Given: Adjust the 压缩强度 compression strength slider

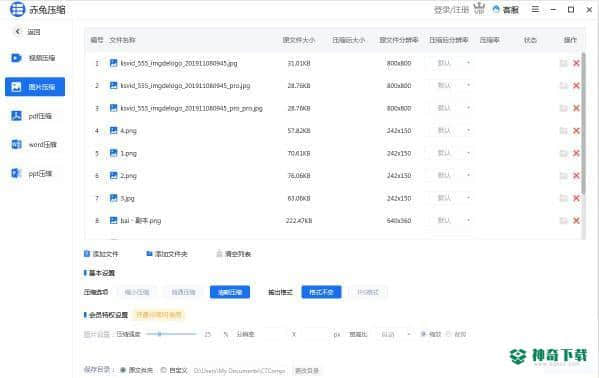Looking at the screenshot, I should 171,334.
